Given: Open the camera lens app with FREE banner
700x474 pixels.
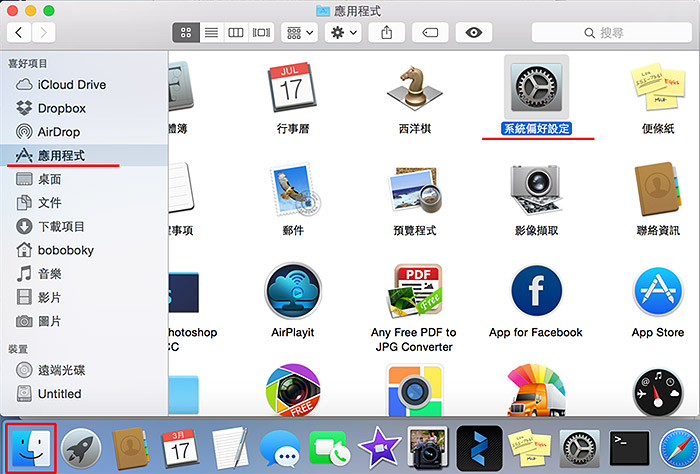Looking at the screenshot, I should (293, 390).
